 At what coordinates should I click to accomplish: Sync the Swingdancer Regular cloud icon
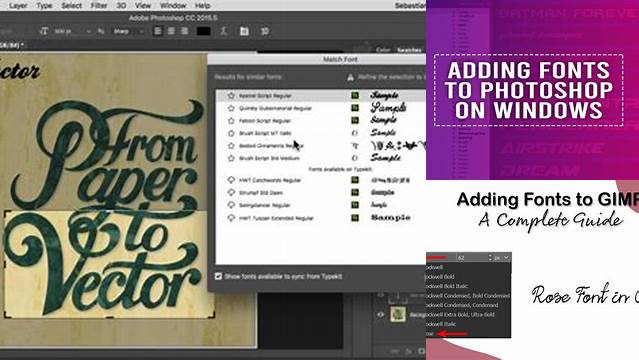tap(231, 205)
